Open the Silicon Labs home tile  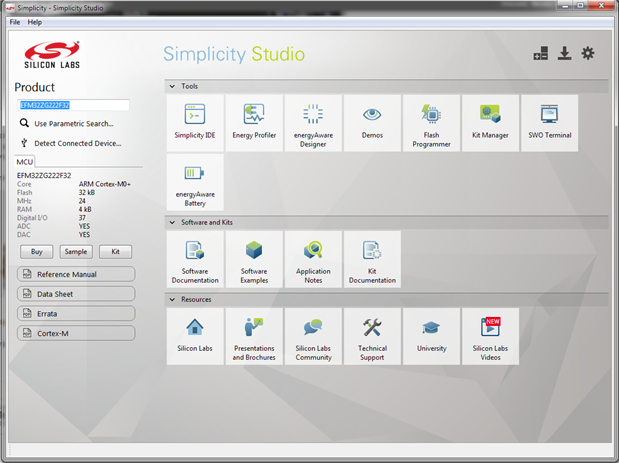coord(195,336)
